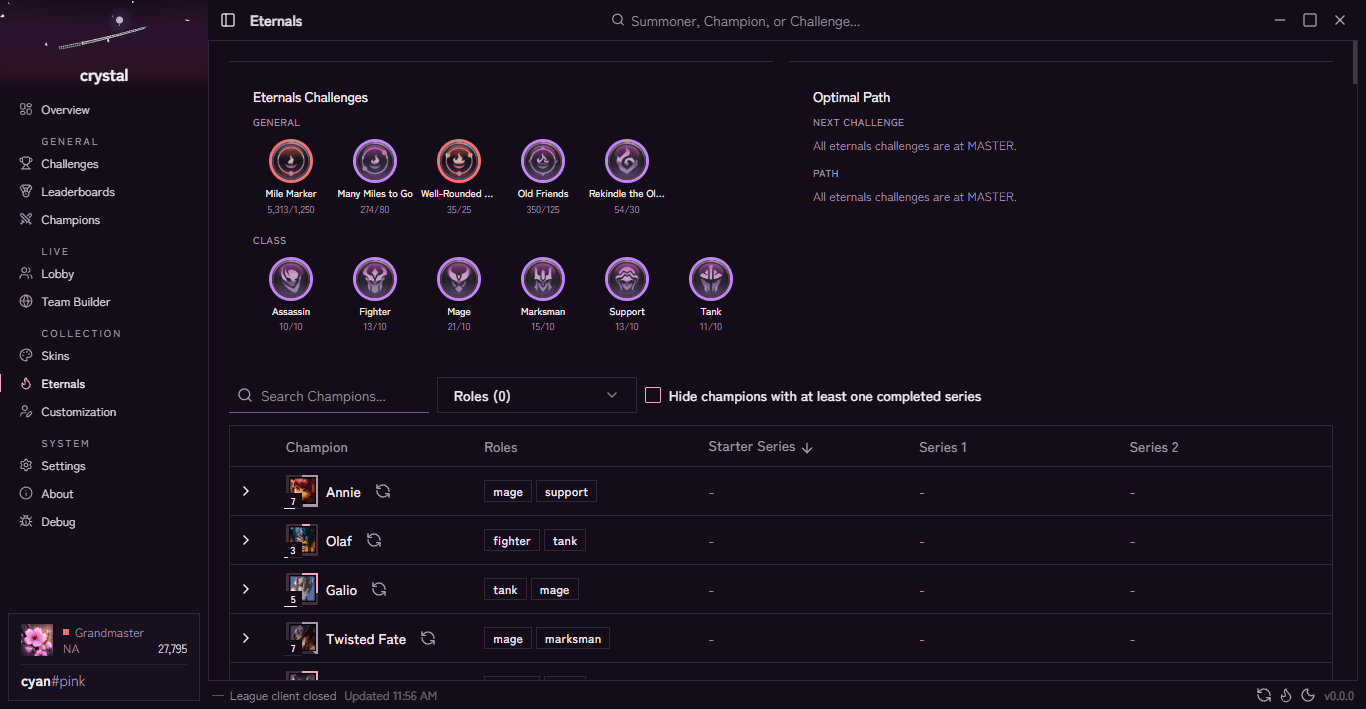Open the cyan#pink summoner profile card
This screenshot has height=709, width=1366.
104,656
